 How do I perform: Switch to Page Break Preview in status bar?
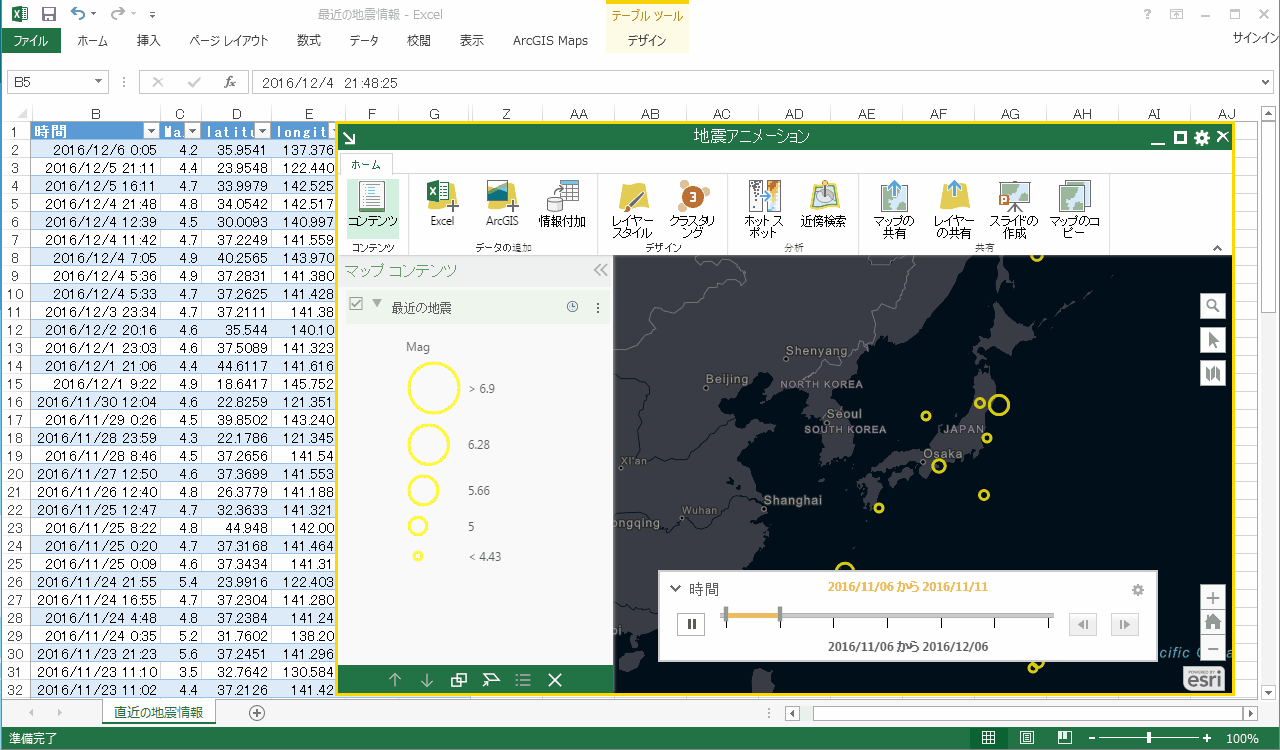1063,738
